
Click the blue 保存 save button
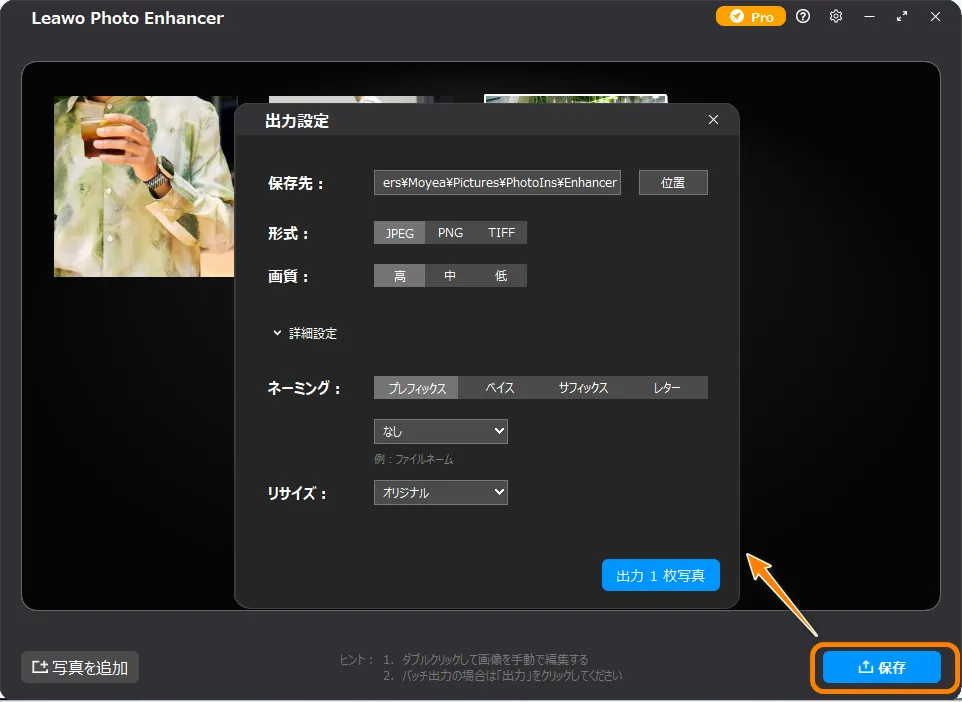(x=881, y=667)
